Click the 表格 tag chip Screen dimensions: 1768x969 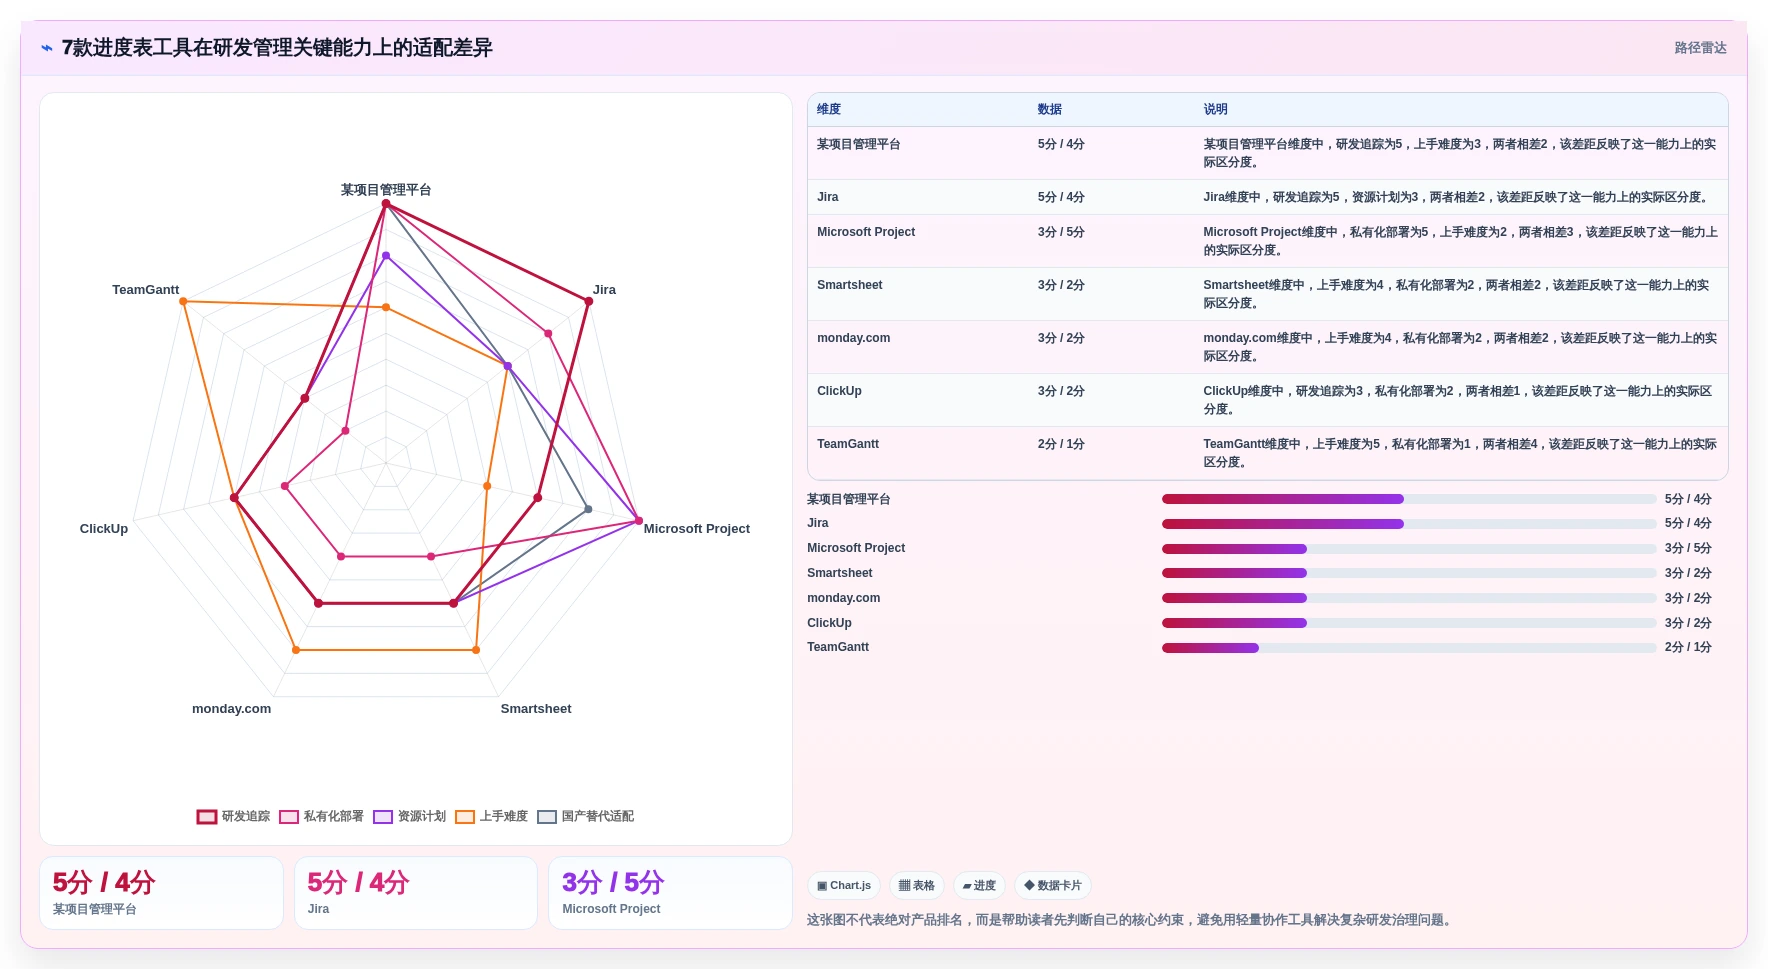tap(917, 886)
